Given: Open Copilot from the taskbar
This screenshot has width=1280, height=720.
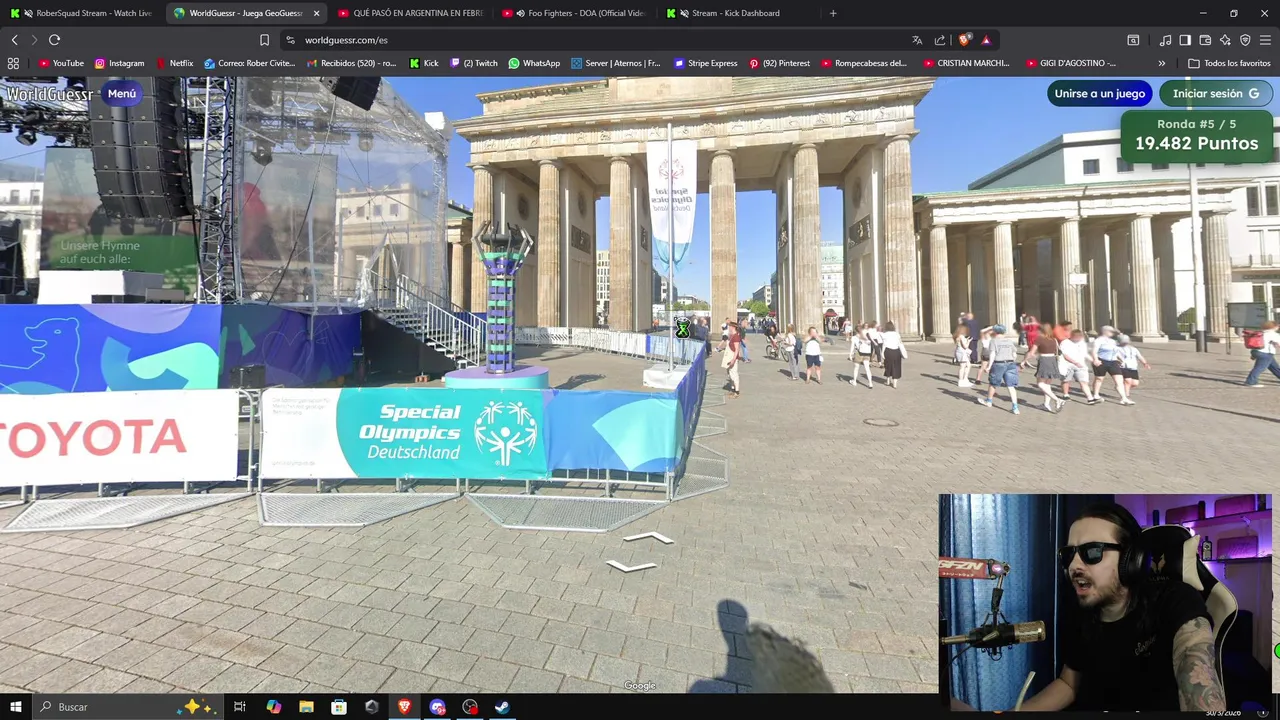Looking at the screenshot, I should (x=273, y=707).
